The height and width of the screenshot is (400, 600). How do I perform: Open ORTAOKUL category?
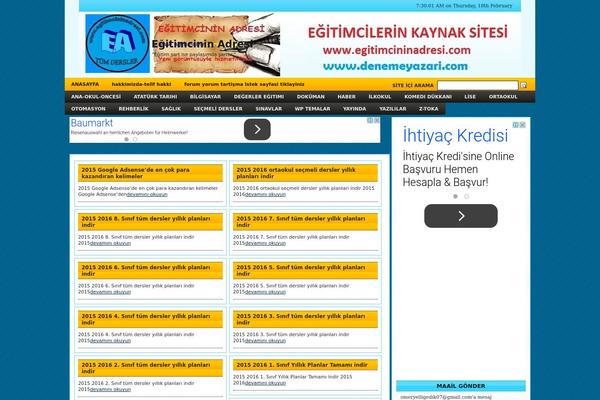pyautogui.click(x=503, y=97)
